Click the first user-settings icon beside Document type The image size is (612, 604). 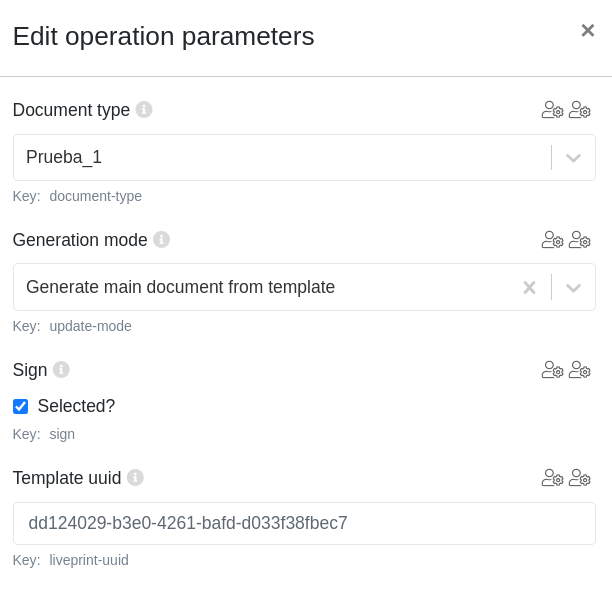coord(552,110)
